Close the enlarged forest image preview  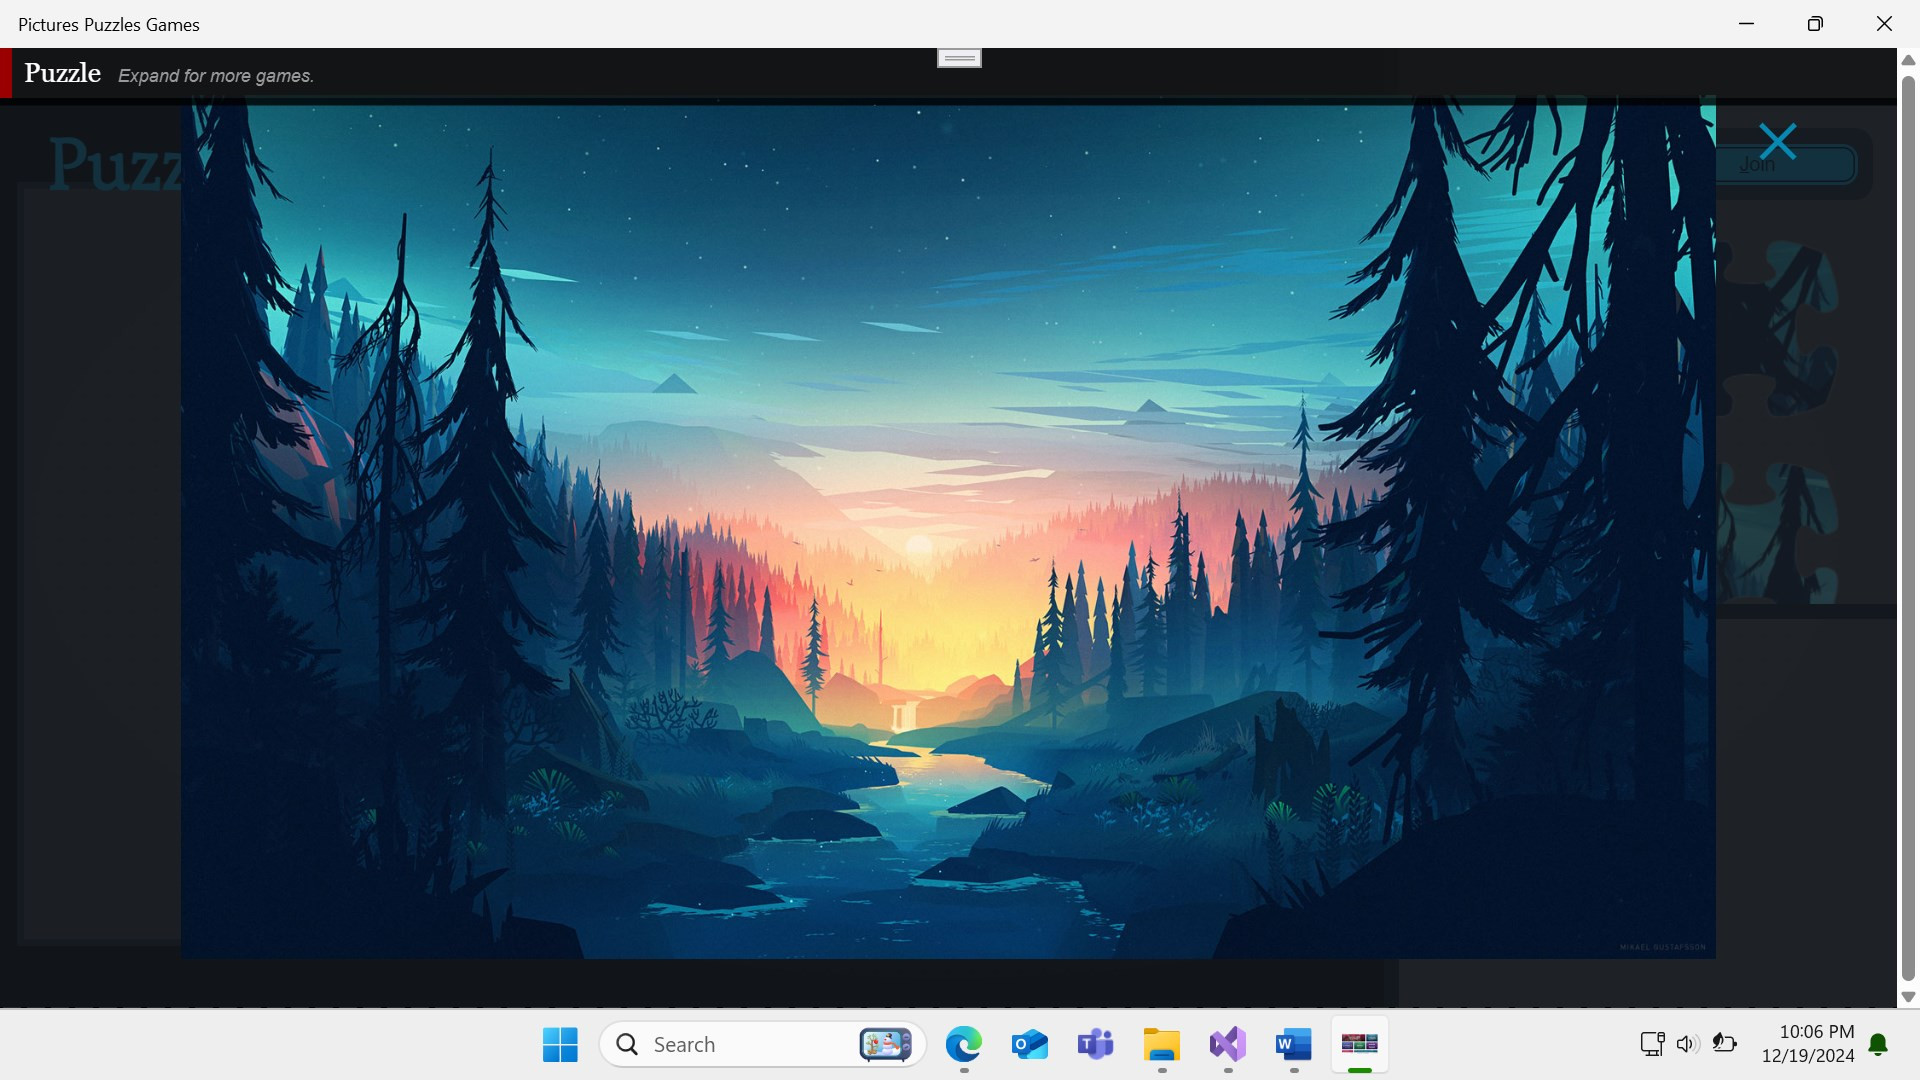(1777, 142)
